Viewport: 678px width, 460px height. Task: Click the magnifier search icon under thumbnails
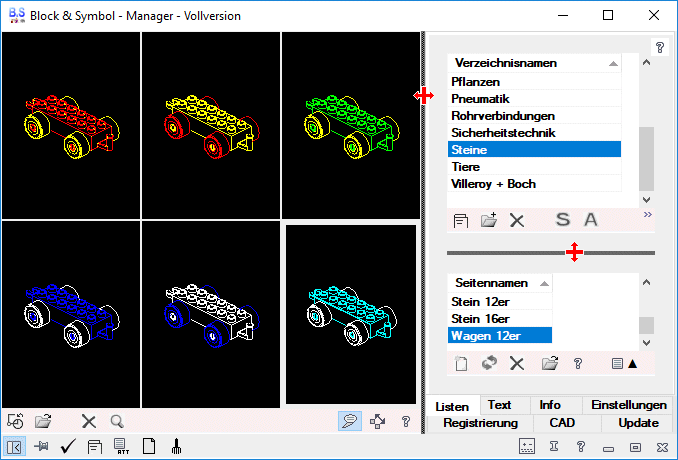117,421
